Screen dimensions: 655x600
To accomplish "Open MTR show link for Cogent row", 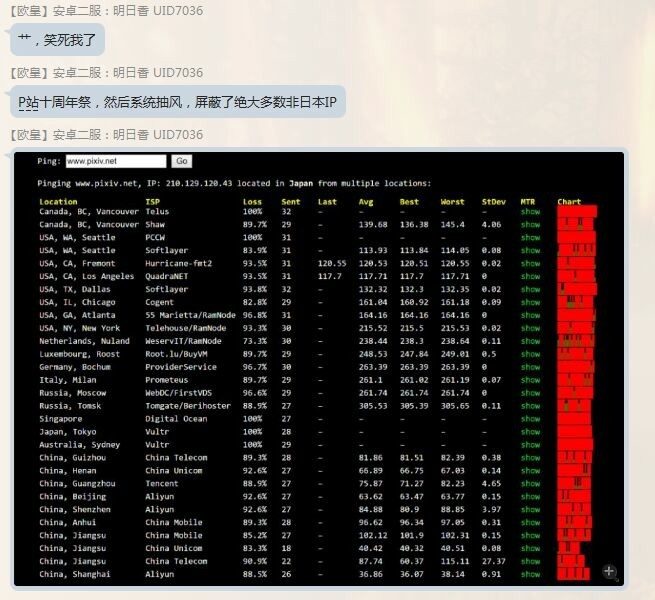I will point(530,303).
